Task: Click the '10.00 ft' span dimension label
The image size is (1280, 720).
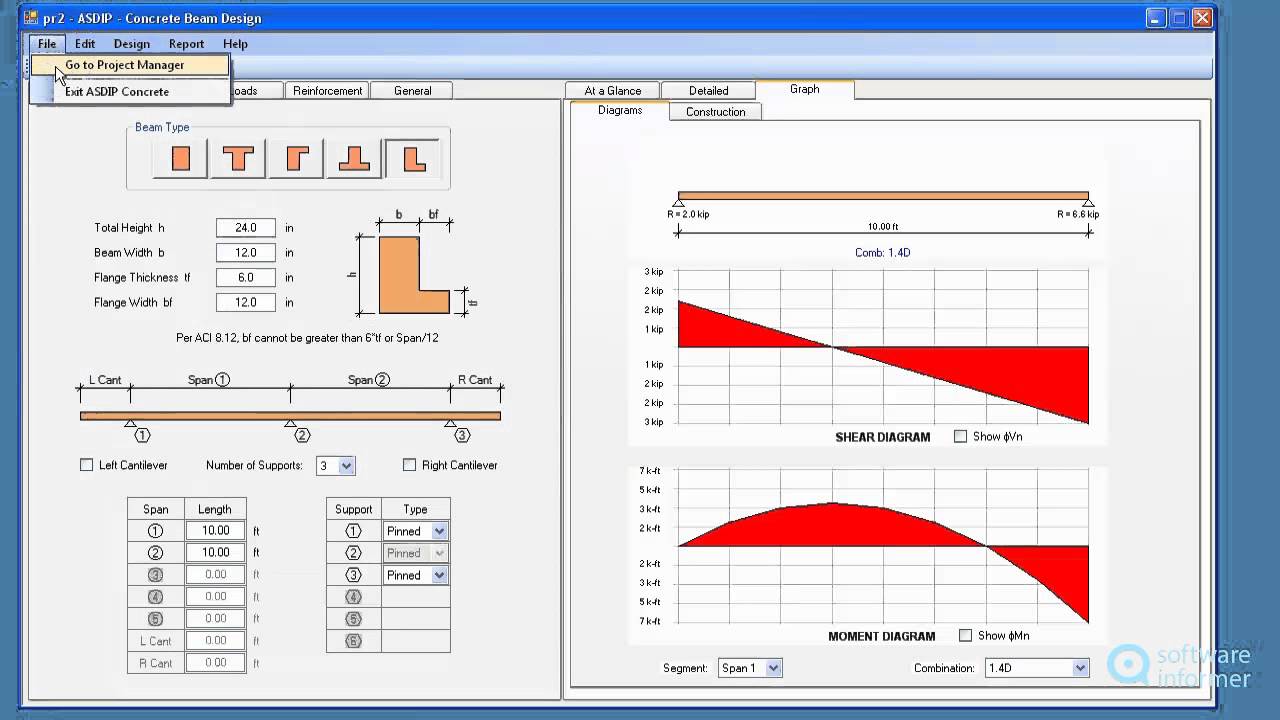Action: [x=883, y=227]
